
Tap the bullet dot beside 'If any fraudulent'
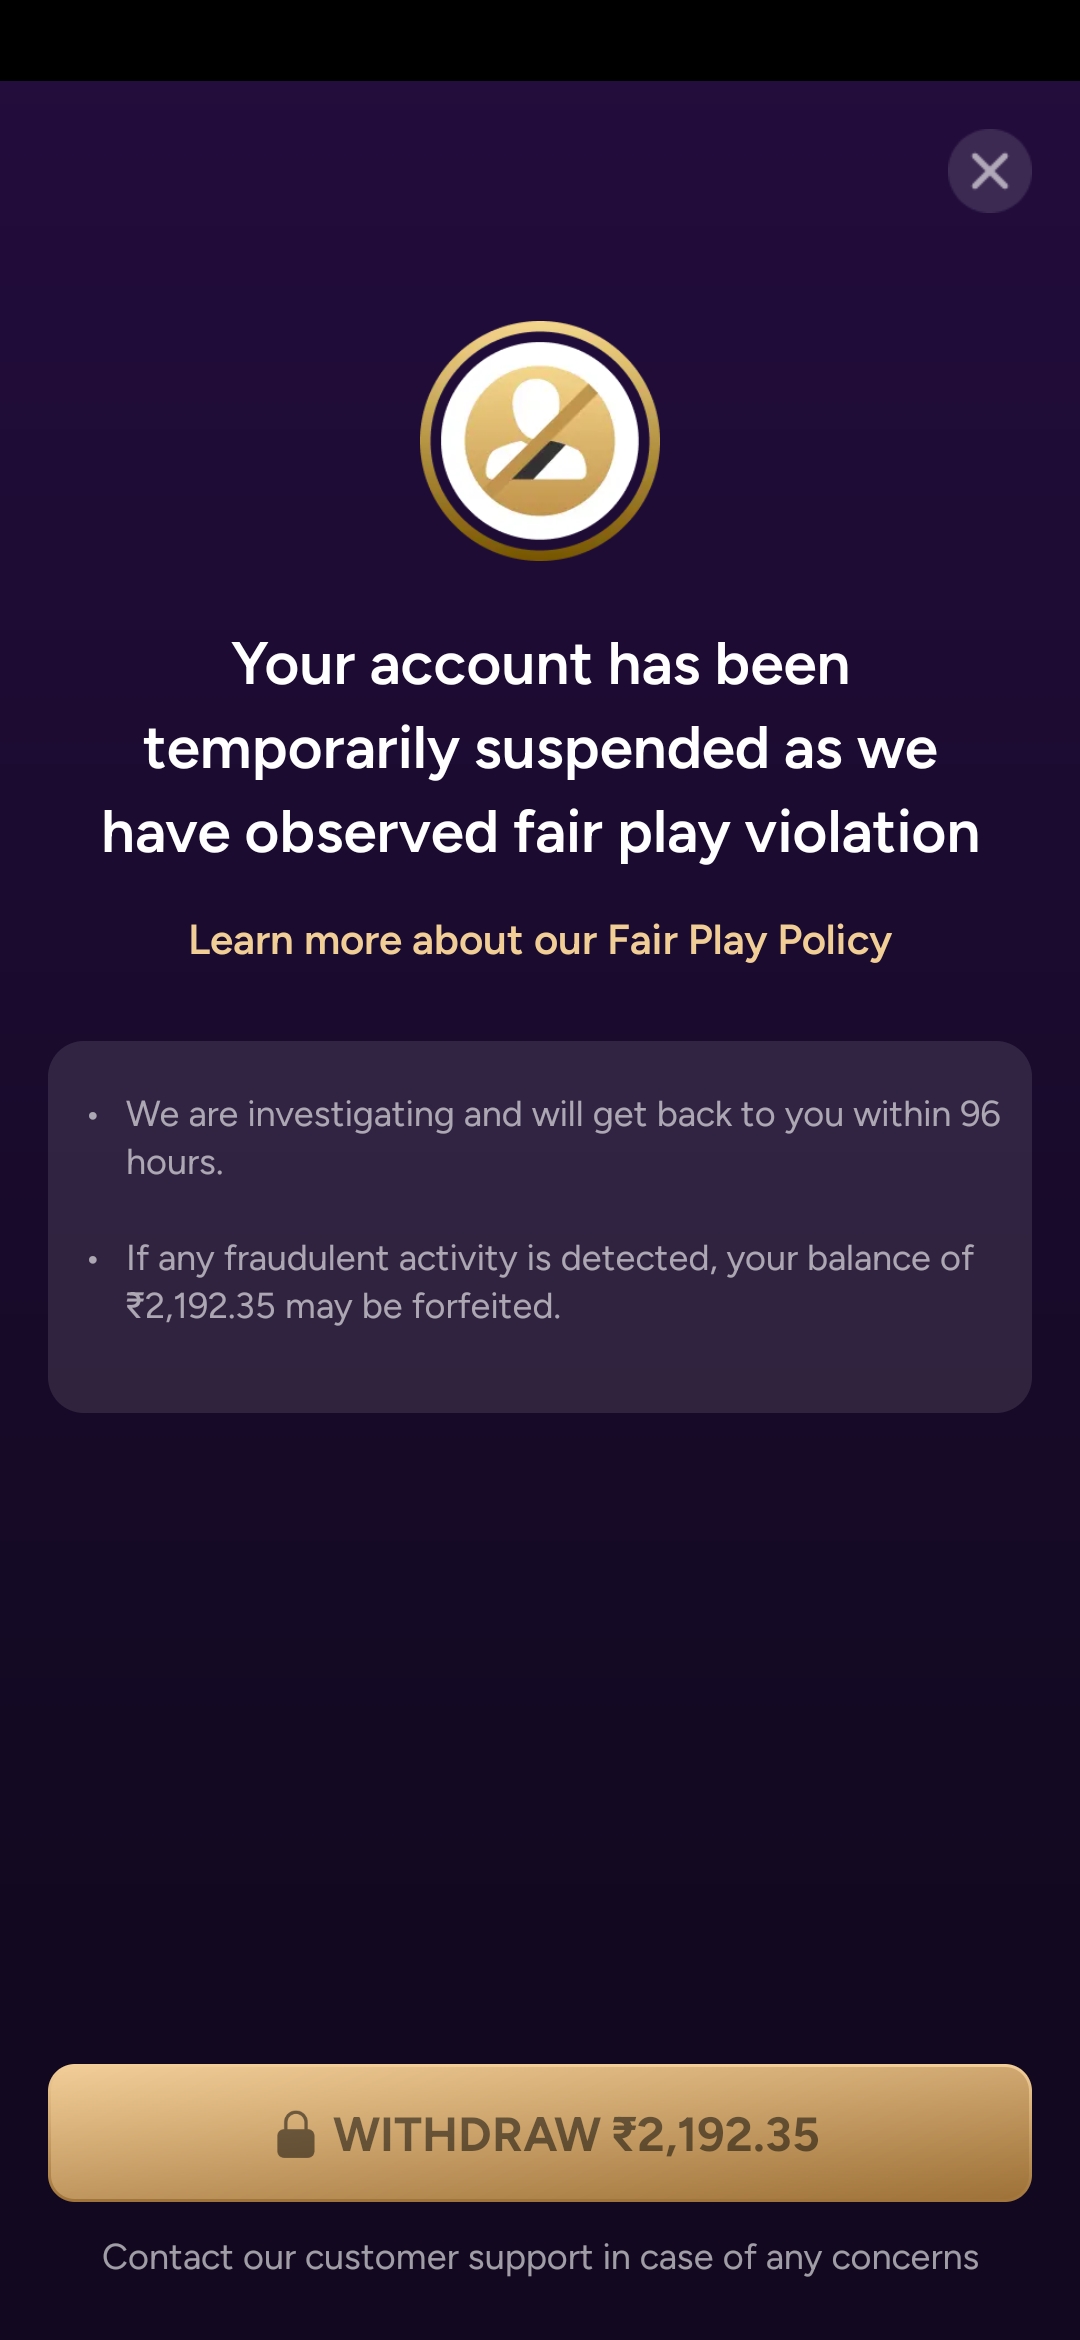click(x=92, y=1259)
